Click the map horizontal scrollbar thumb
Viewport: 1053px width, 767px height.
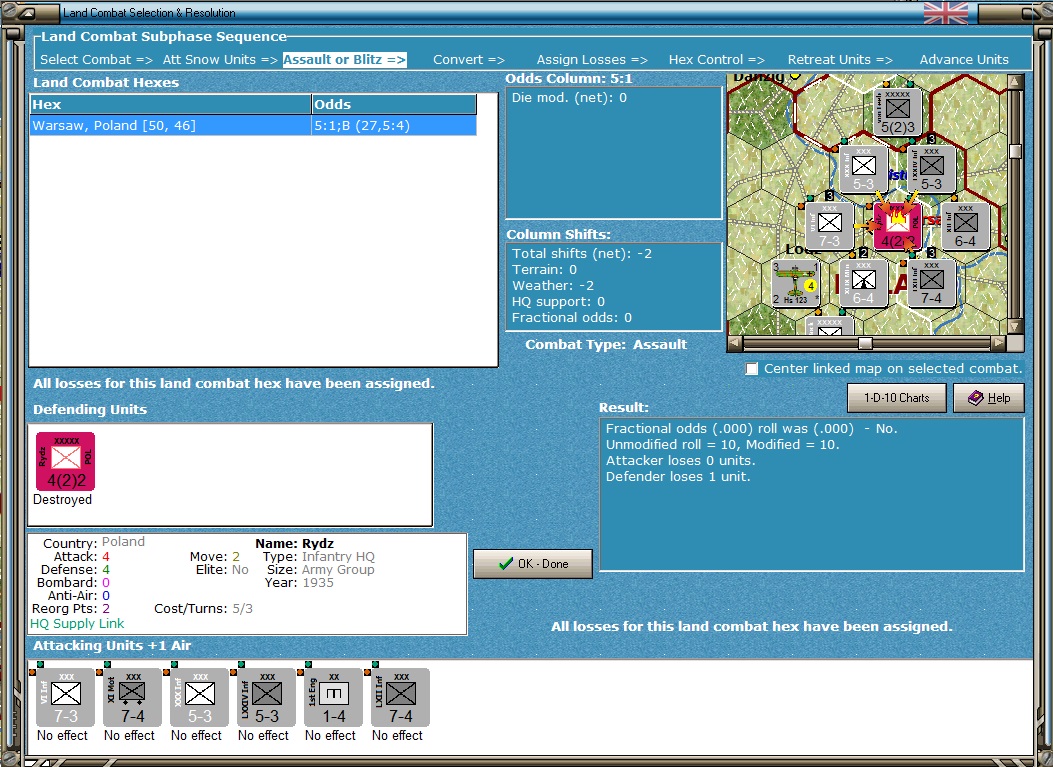(x=866, y=343)
